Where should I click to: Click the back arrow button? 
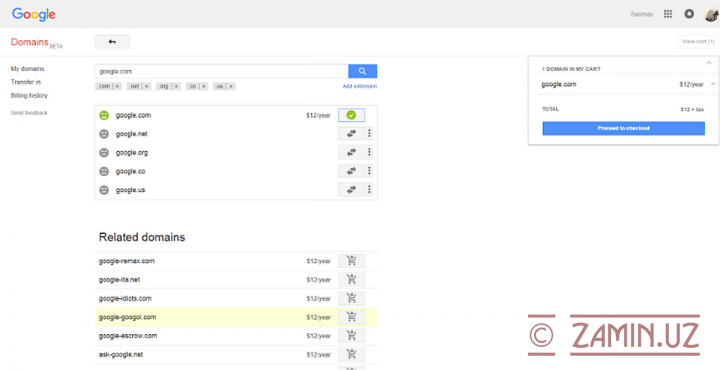coord(112,42)
